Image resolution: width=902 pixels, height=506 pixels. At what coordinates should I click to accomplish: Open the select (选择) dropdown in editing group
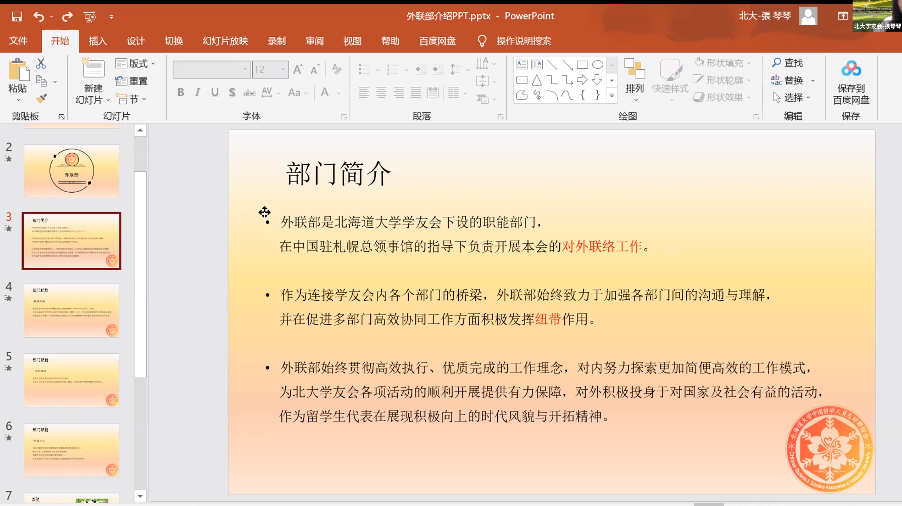pos(792,98)
